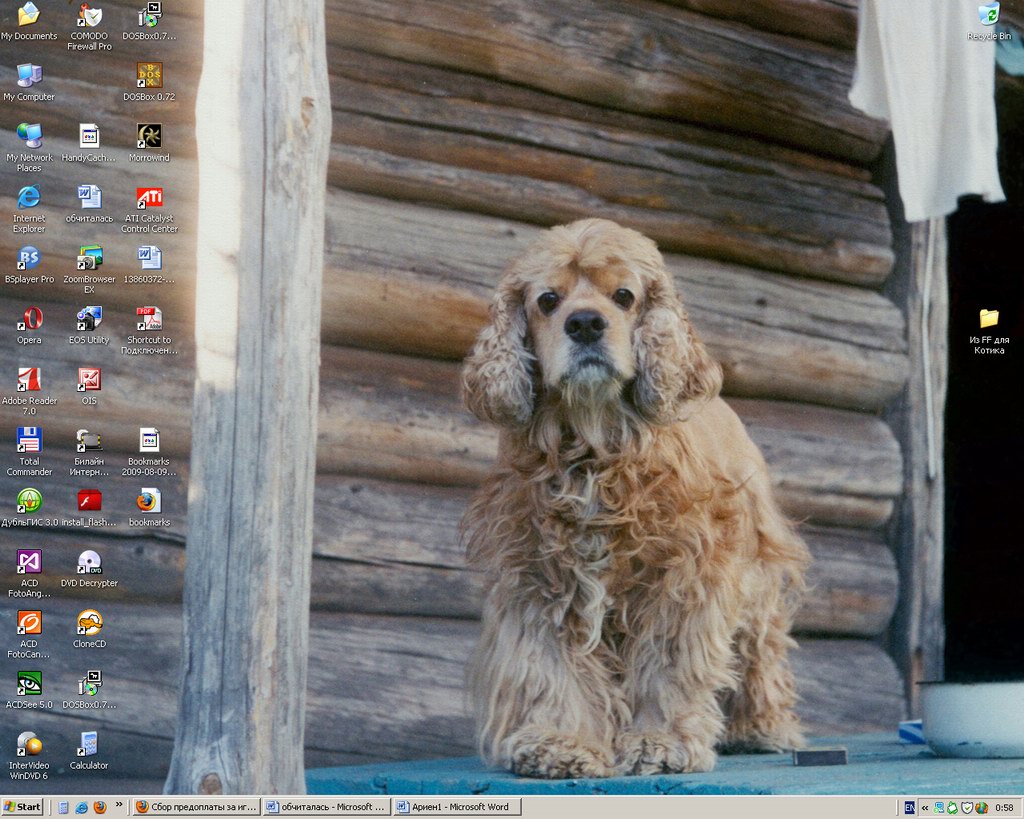Image resolution: width=1024 pixels, height=819 pixels.
Task: Click the taskbar clock showing 0:58
Action: (1004, 808)
